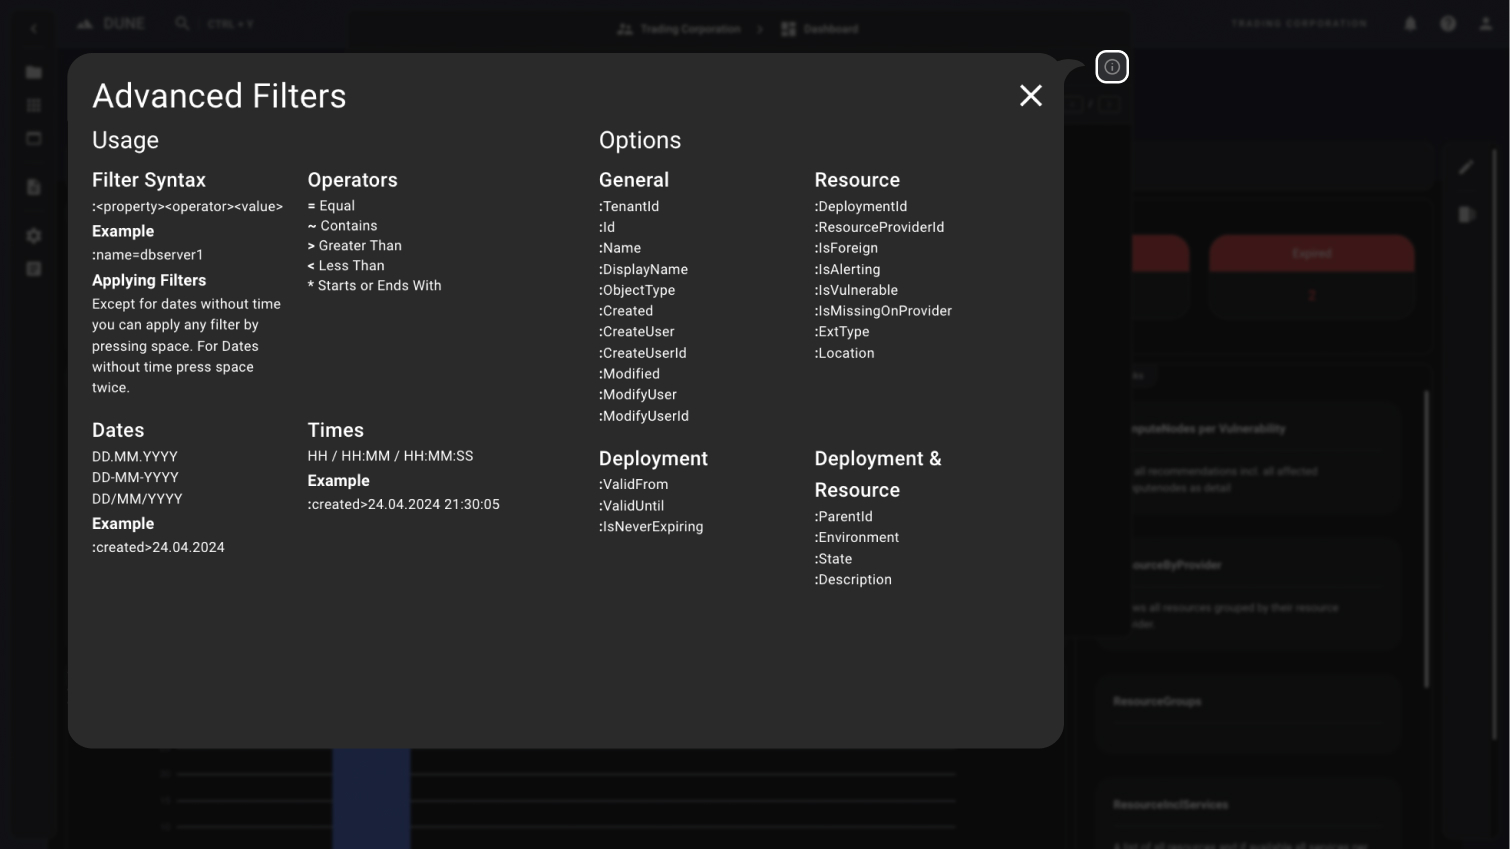Click the document icon in left sidebar
Image resolution: width=1510 pixels, height=850 pixels.
34,187
